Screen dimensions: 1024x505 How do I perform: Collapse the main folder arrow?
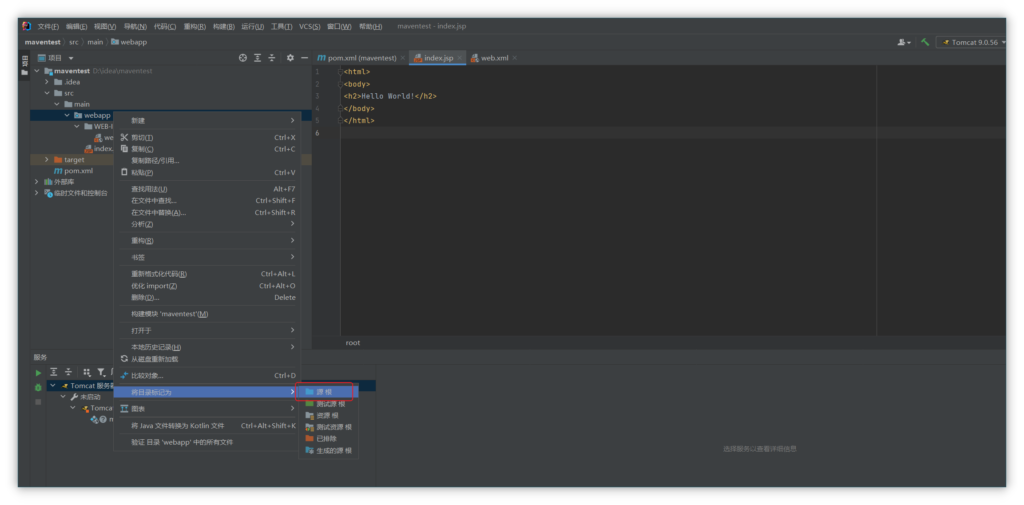[57, 104]
